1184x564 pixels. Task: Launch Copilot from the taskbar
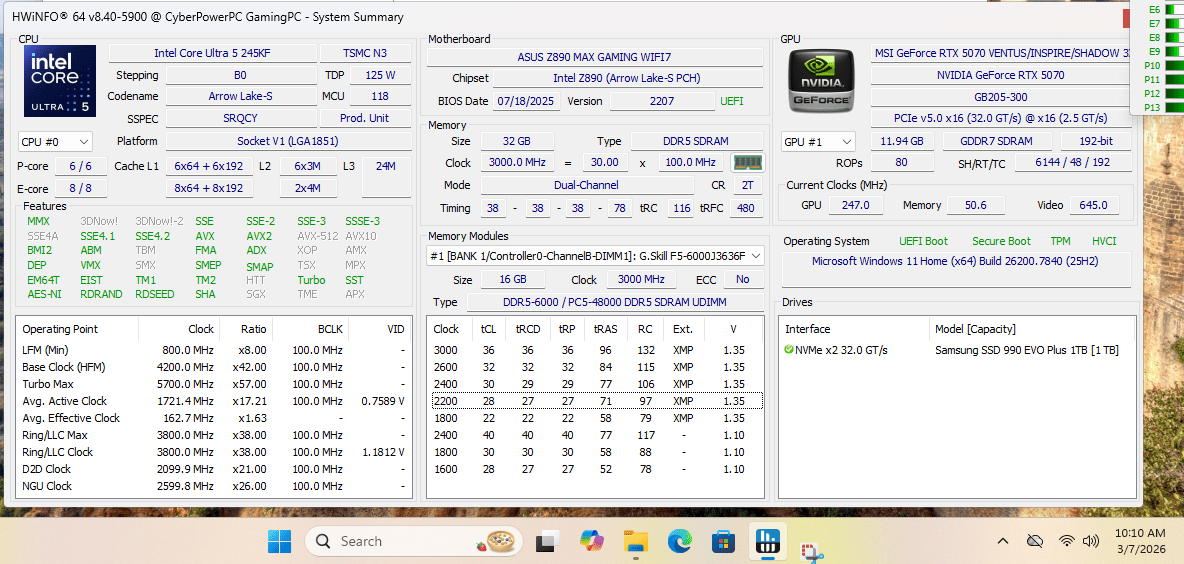click(x=591, y=541)
